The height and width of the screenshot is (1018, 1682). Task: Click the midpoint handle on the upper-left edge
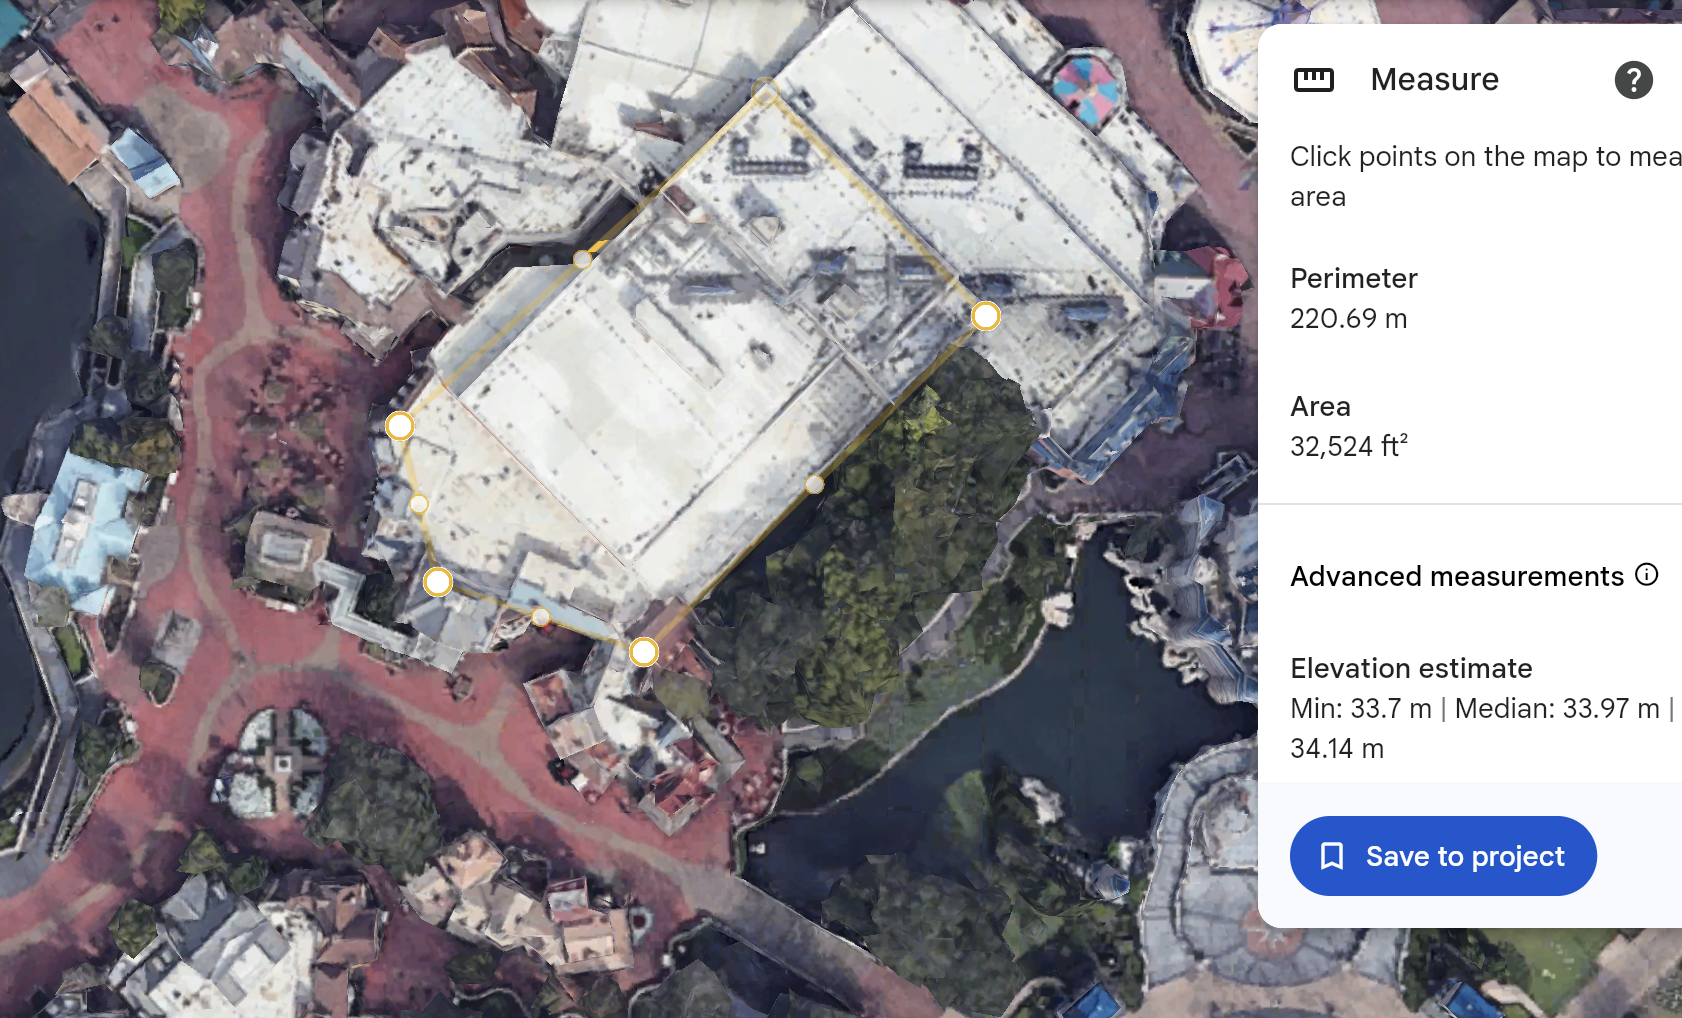(582, 260)
